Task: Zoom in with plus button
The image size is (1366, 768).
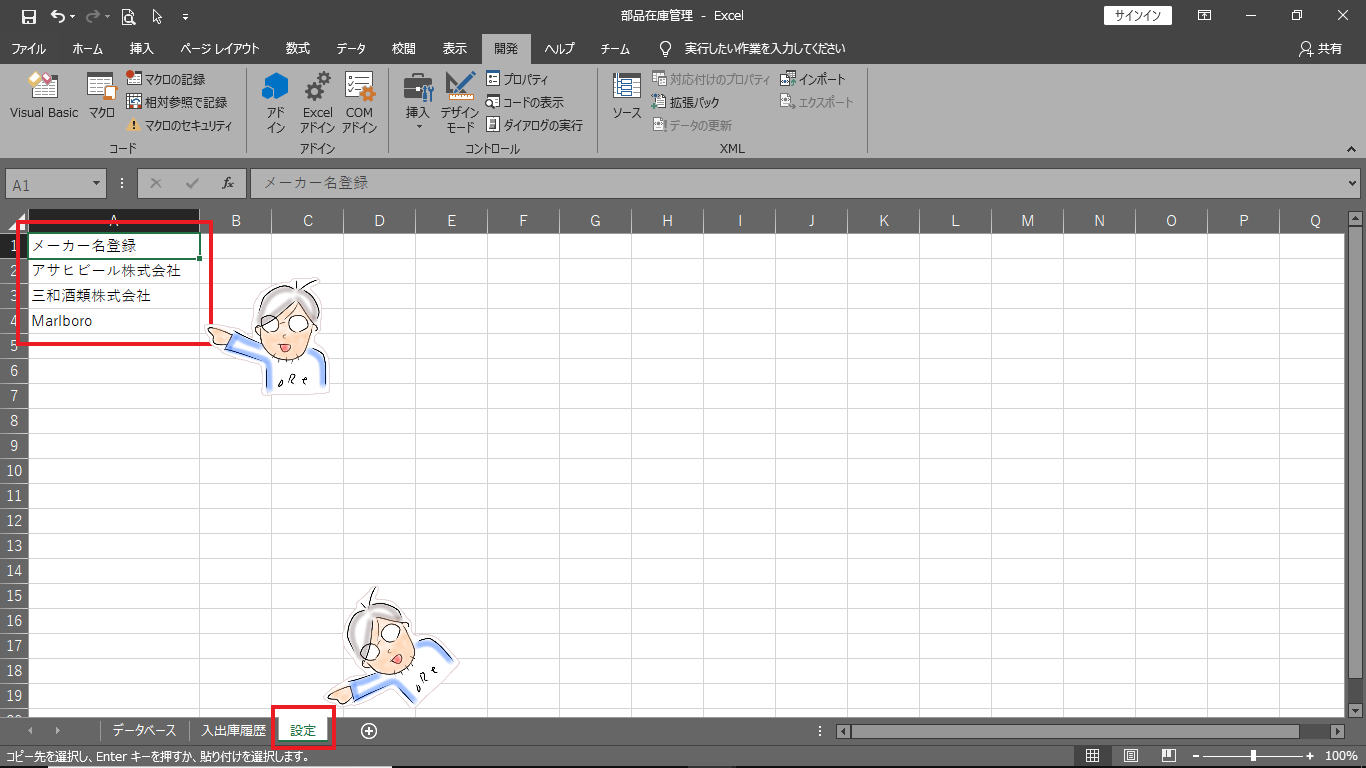Action: pyautogui.click(x=1310, y=756)
